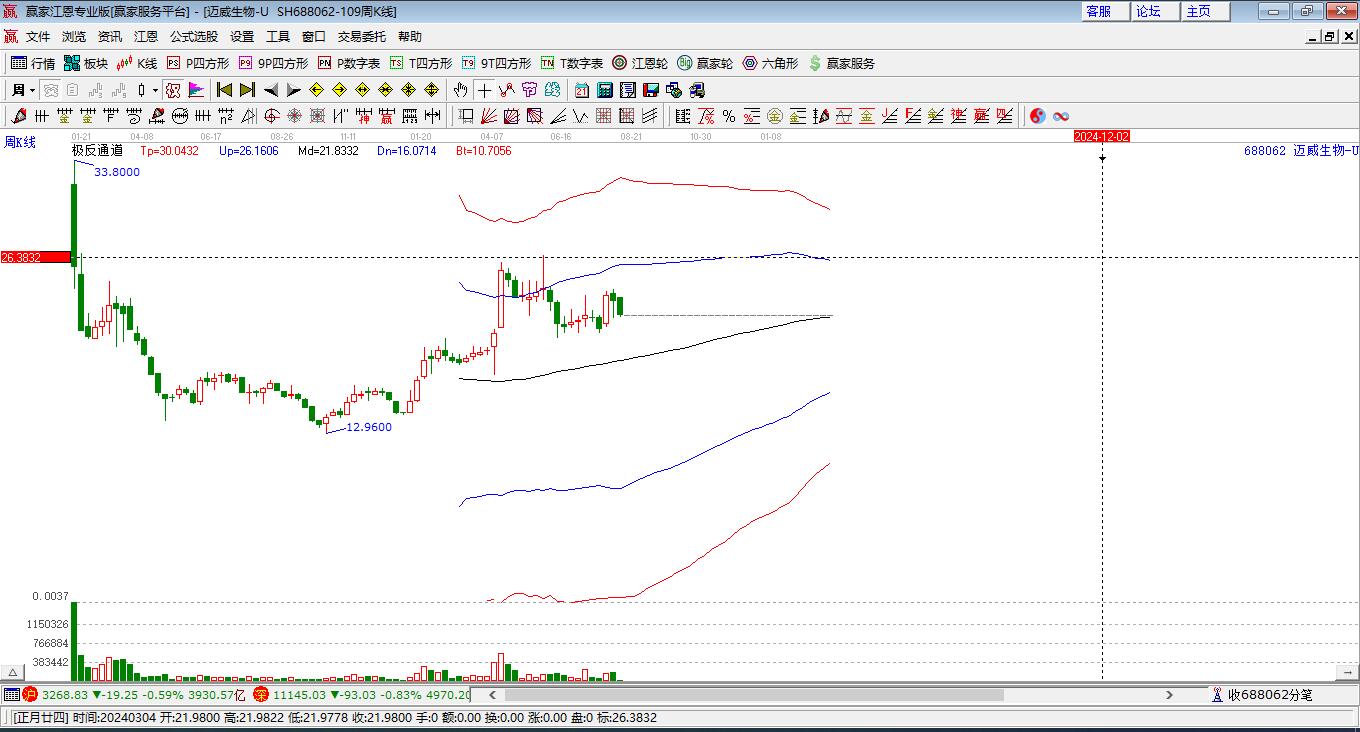This screenshot has height=732, width=1360.
Task: Open the 浏览 menu
Action: pyautogui.click(x=74, y=36)
